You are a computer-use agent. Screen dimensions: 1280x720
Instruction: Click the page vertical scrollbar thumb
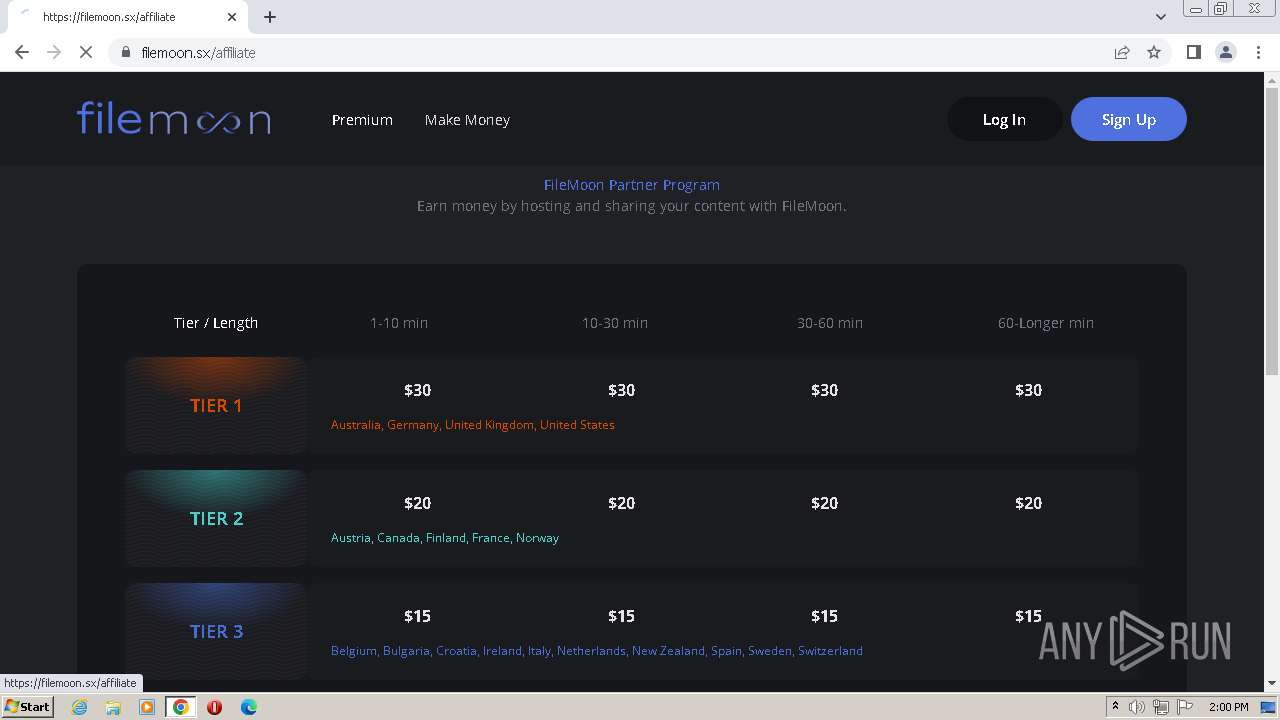(1272, 232)
